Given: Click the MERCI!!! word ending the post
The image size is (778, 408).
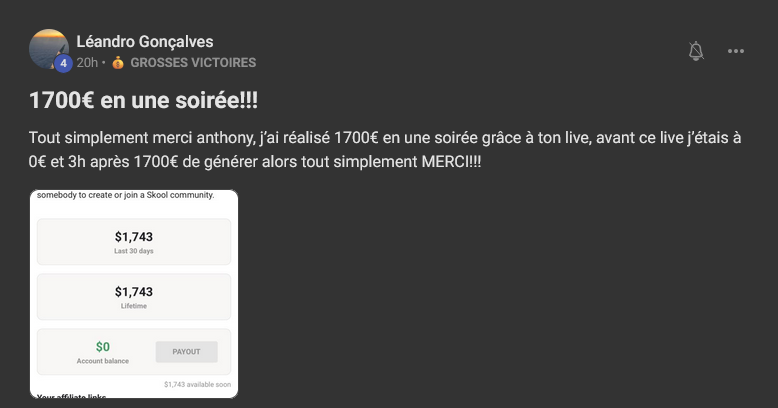Looking at the screenshot, I should [451, 162].
